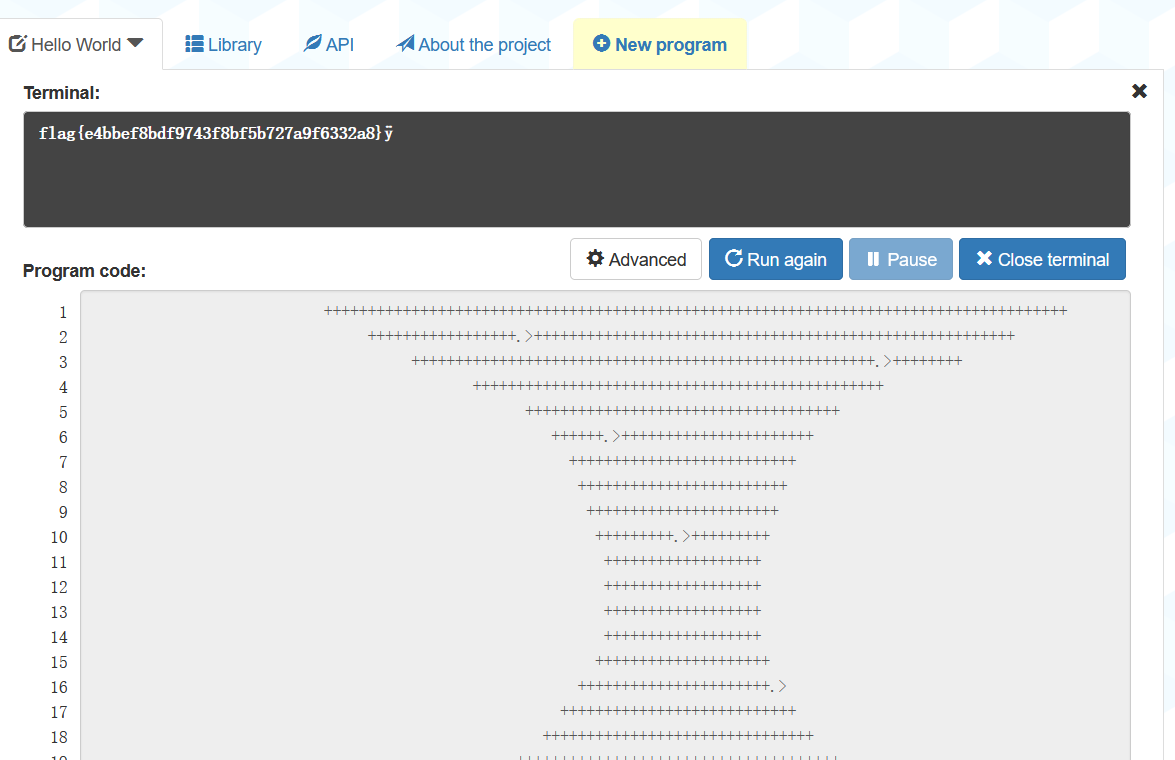The height and width of the screenshot is (760, 1175).
Task: Click the refresh icon on Run again
Action: (734, 259)
